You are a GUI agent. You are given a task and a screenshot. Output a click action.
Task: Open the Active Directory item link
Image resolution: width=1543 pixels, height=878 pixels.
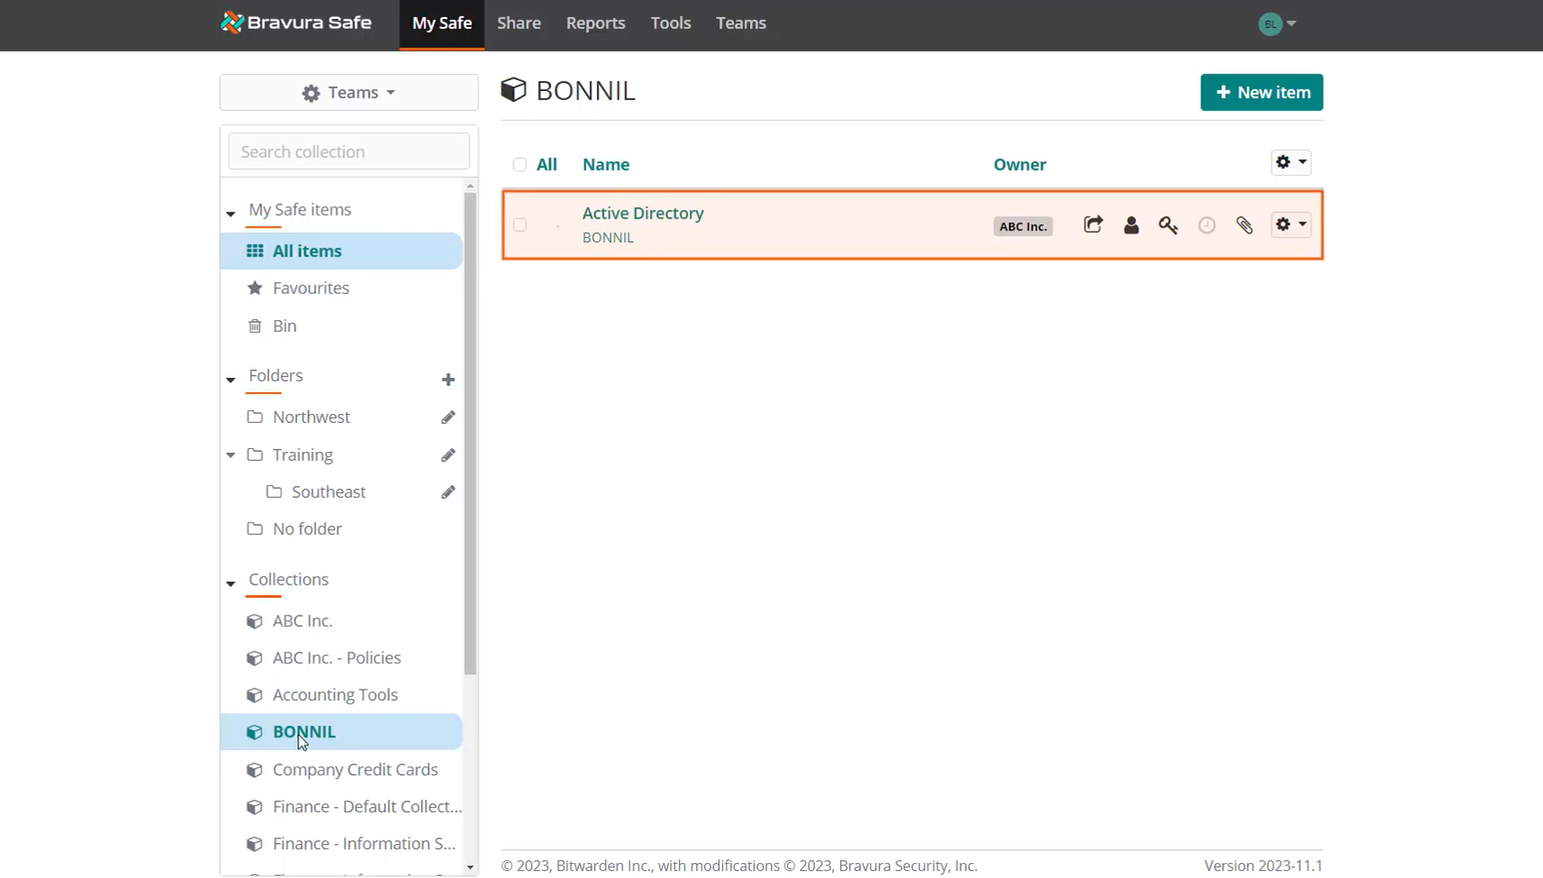pyautogui.click(x=643, y=213)
